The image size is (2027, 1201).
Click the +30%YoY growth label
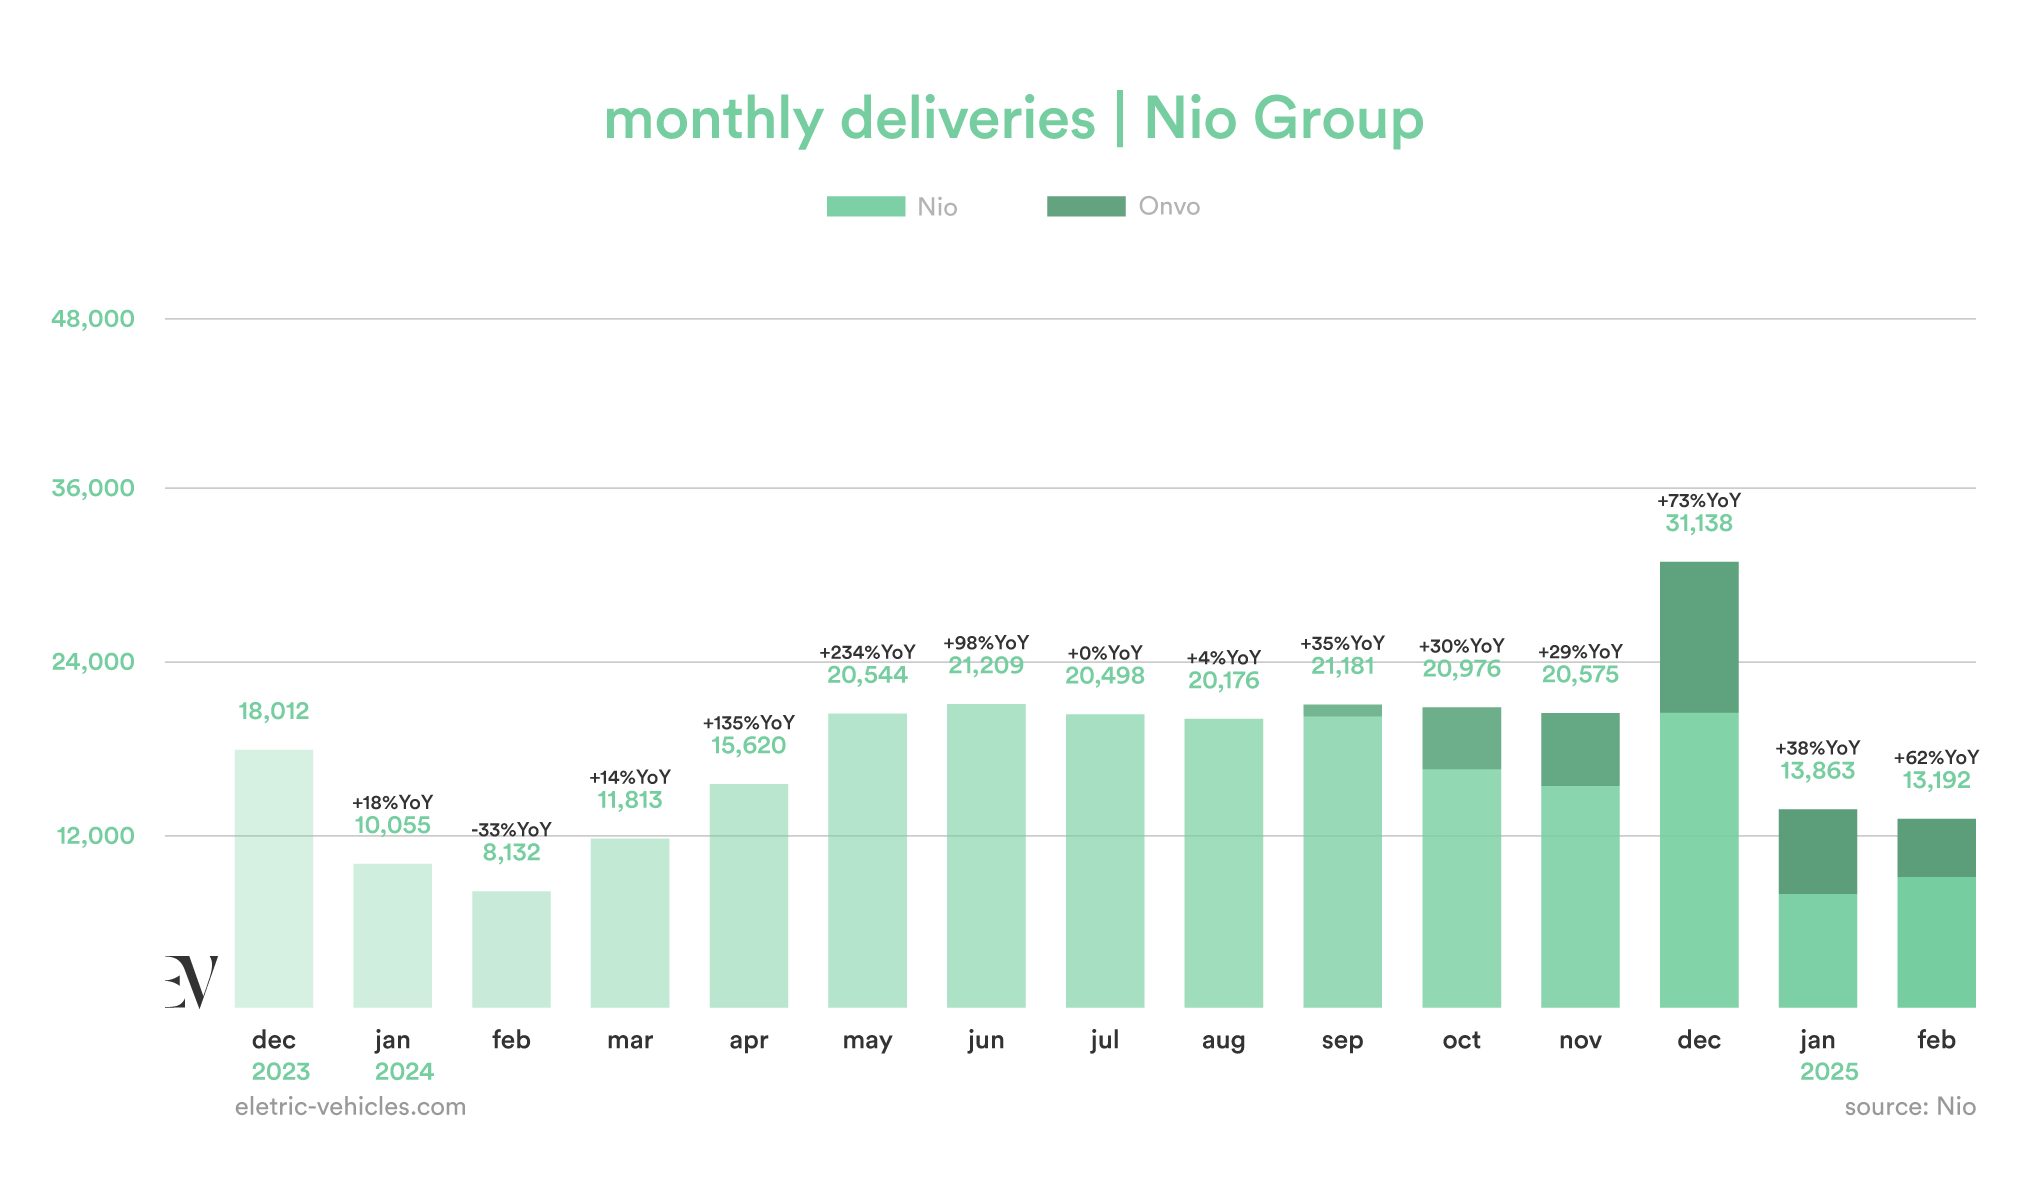point(1462,646)
